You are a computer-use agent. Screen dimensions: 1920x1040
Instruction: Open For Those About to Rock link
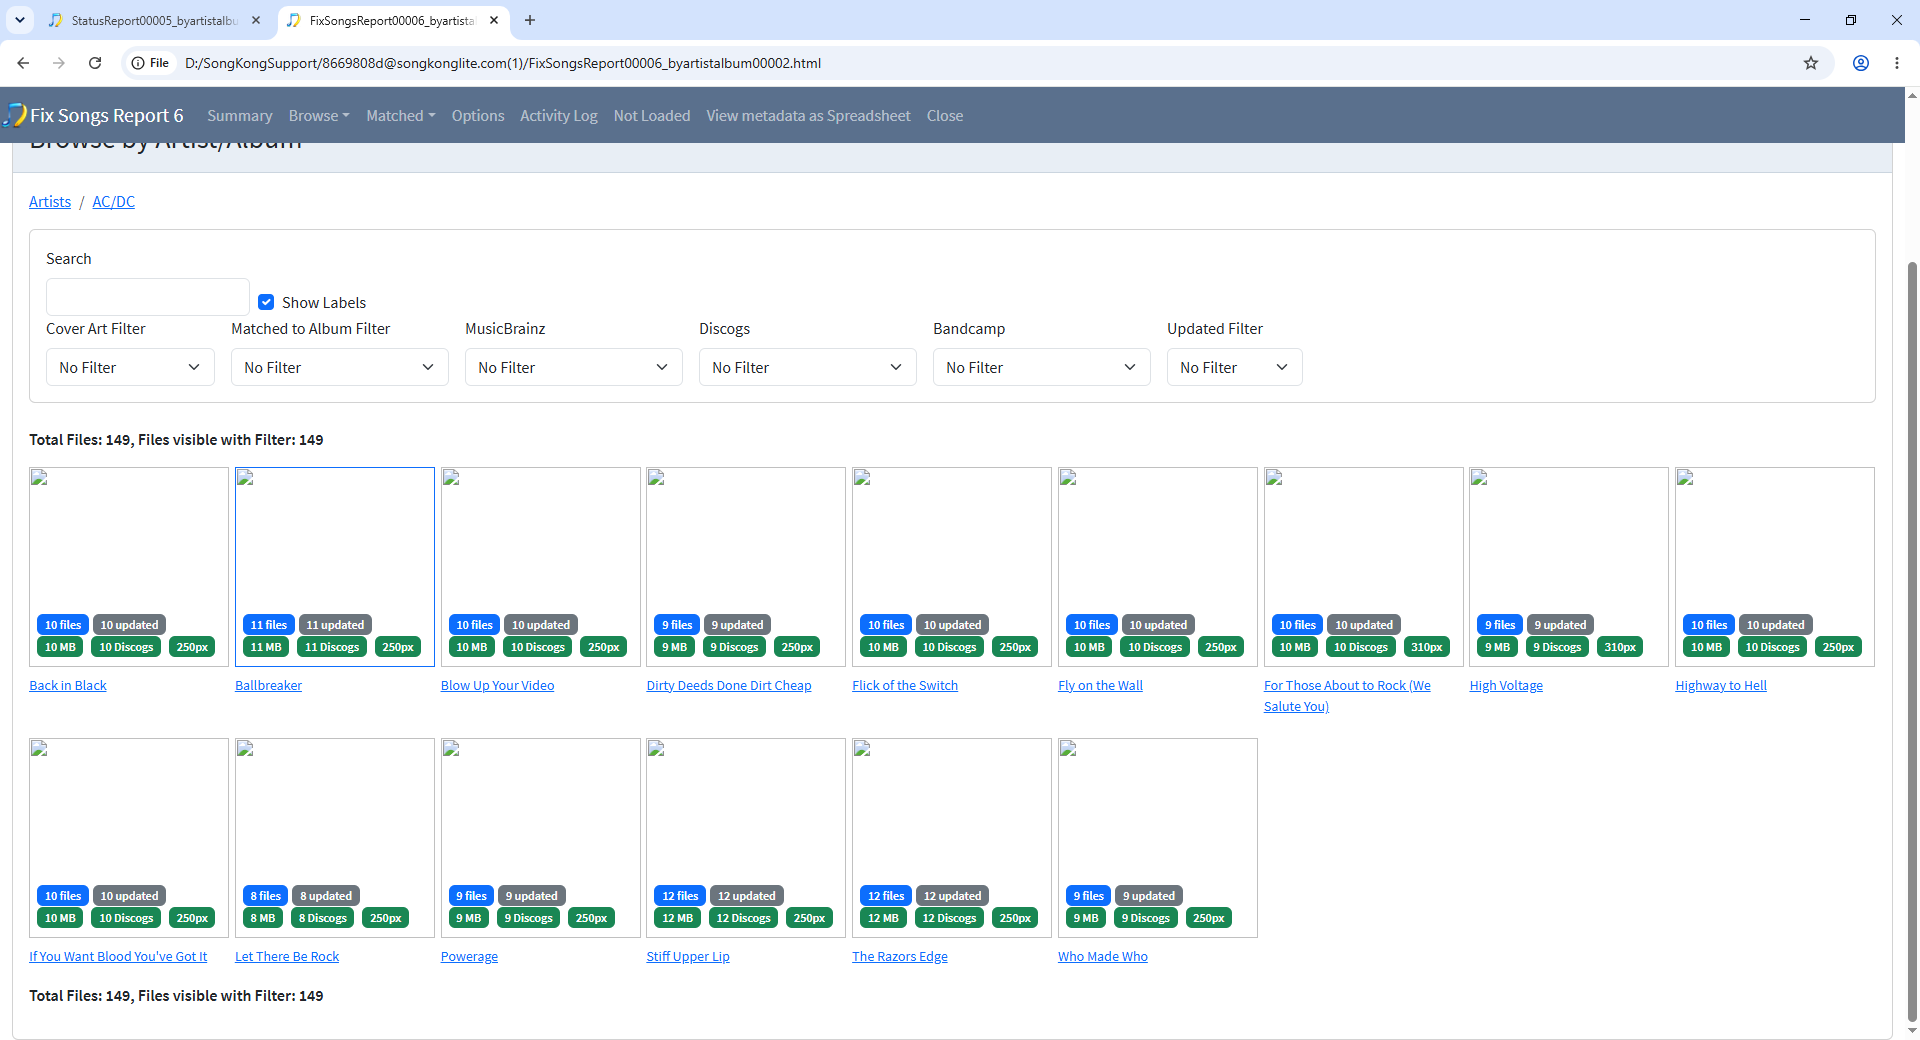(1347, 696)
